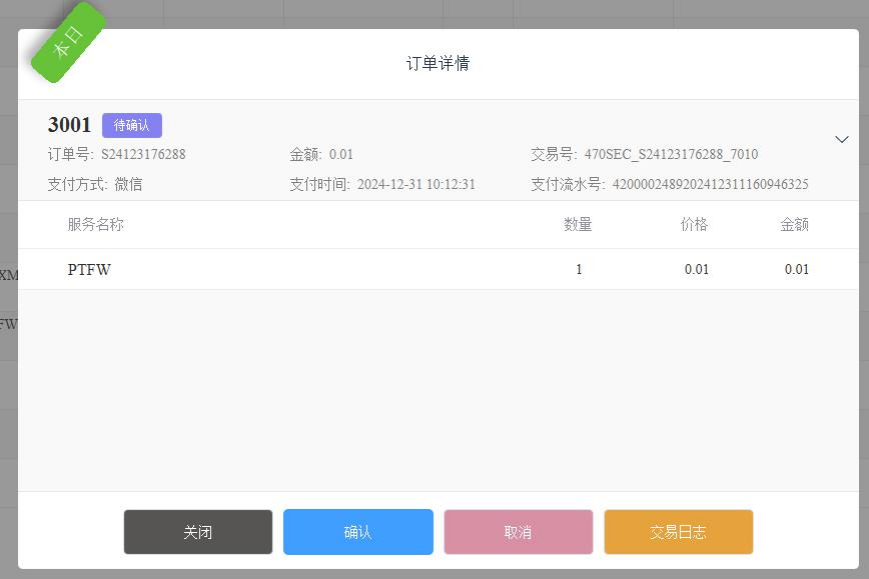869x579 pixels.
Task: Click the 金额 column header in table
Action: pyautogui.click(x=794, y=225)
